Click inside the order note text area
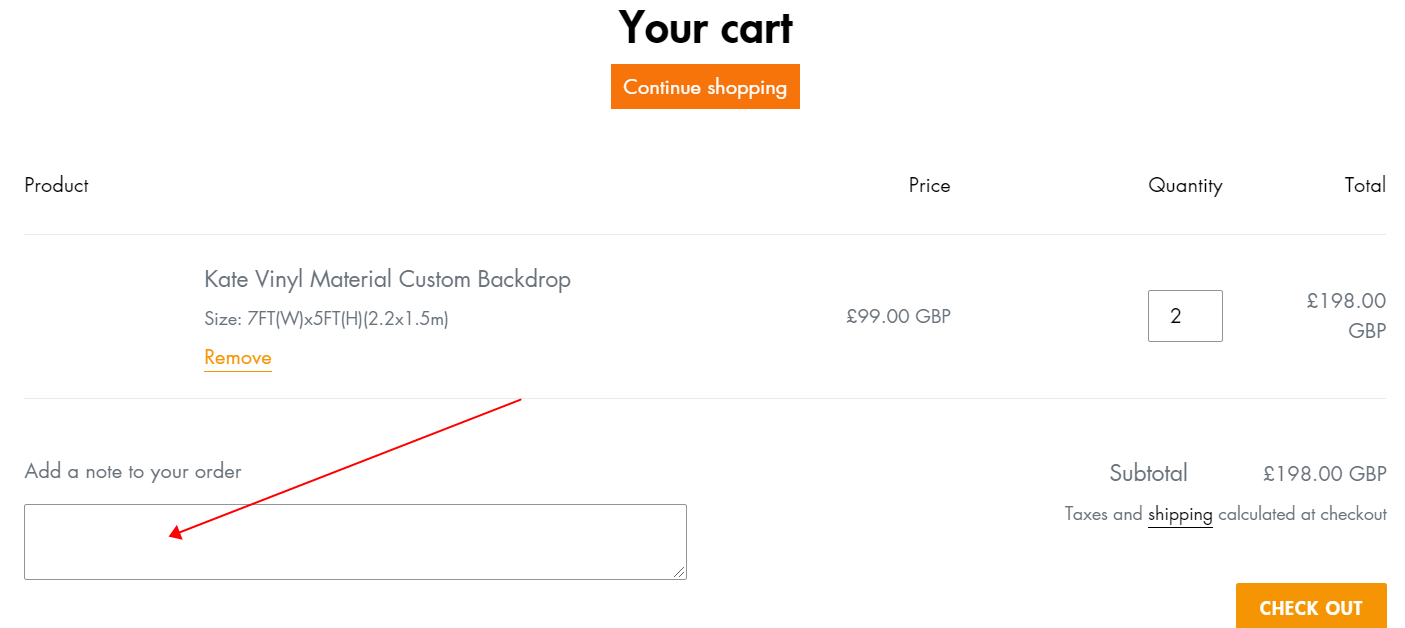The height and width of the screenshot is (628, 1405). pyautogui.click(x=355, y=542)
